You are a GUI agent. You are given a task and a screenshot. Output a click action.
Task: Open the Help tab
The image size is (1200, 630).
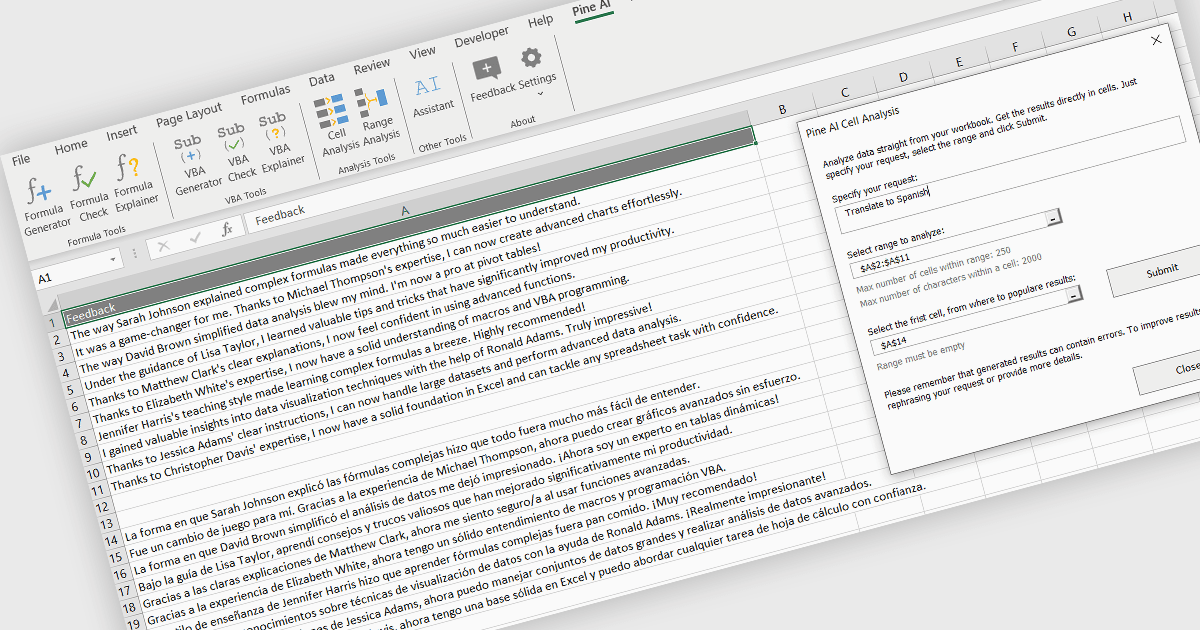540,22
